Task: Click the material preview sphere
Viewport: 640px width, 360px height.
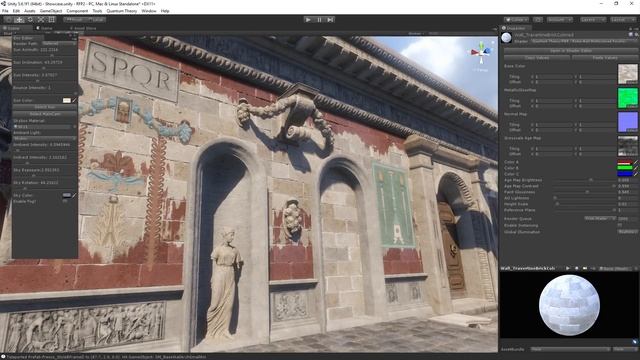Action: point(569,305)
